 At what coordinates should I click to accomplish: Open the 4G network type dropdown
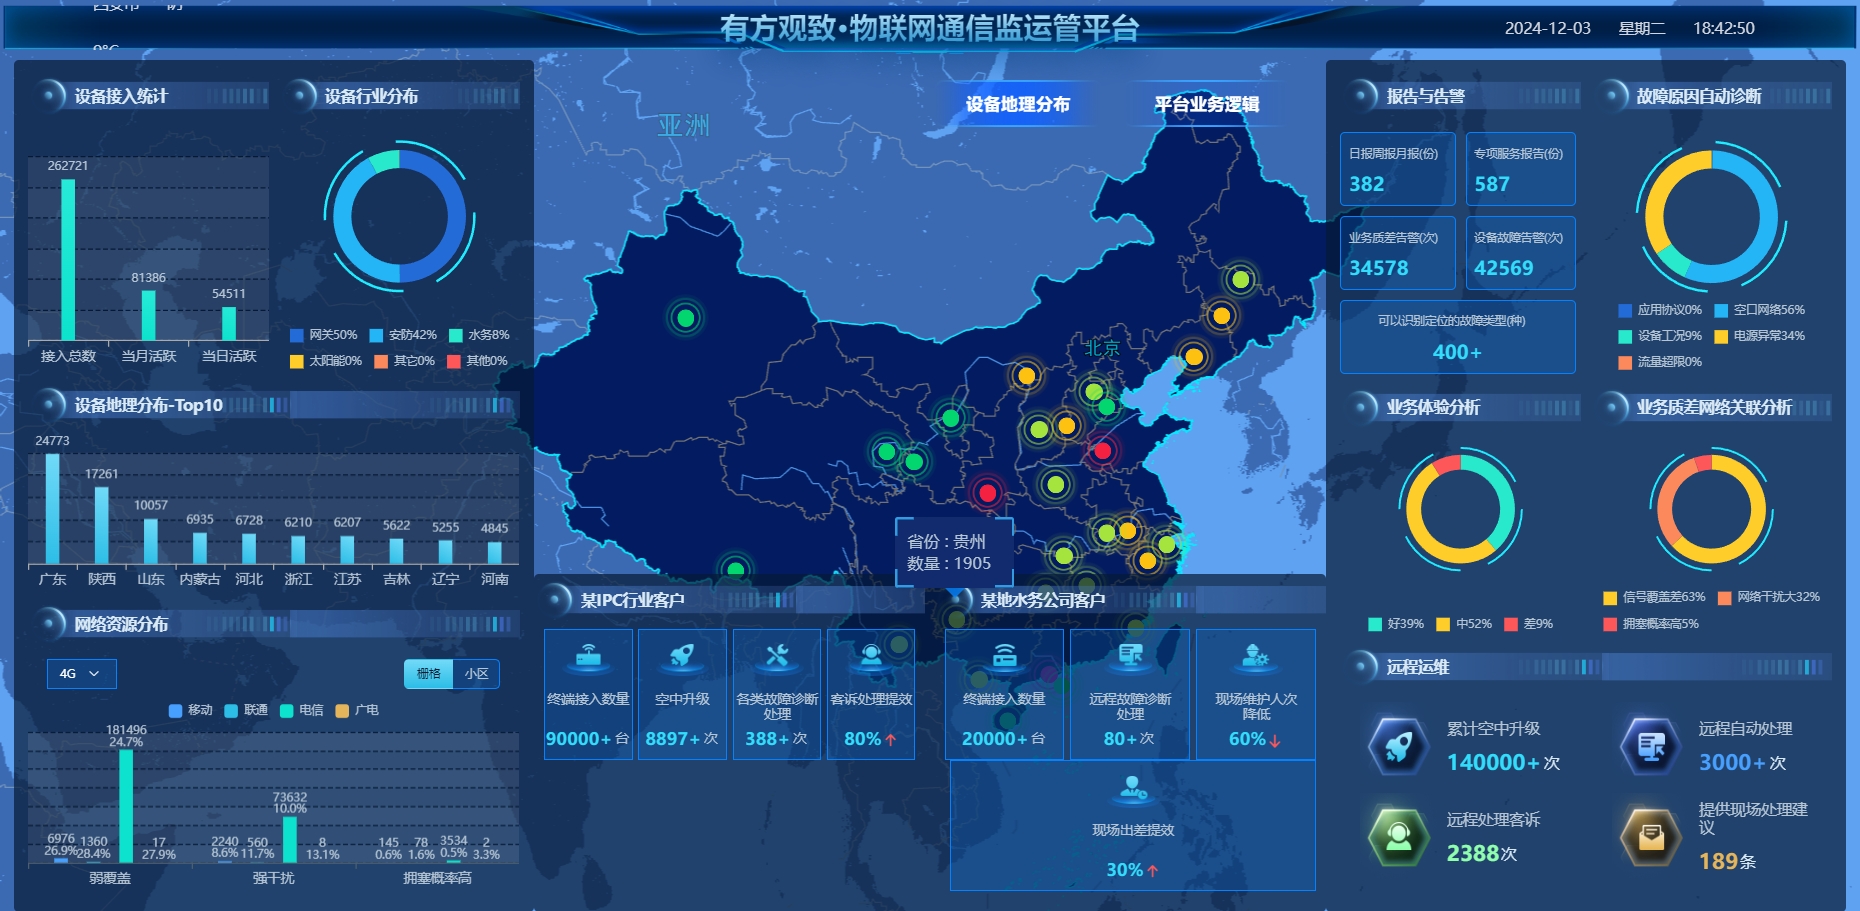coord(81,674)
